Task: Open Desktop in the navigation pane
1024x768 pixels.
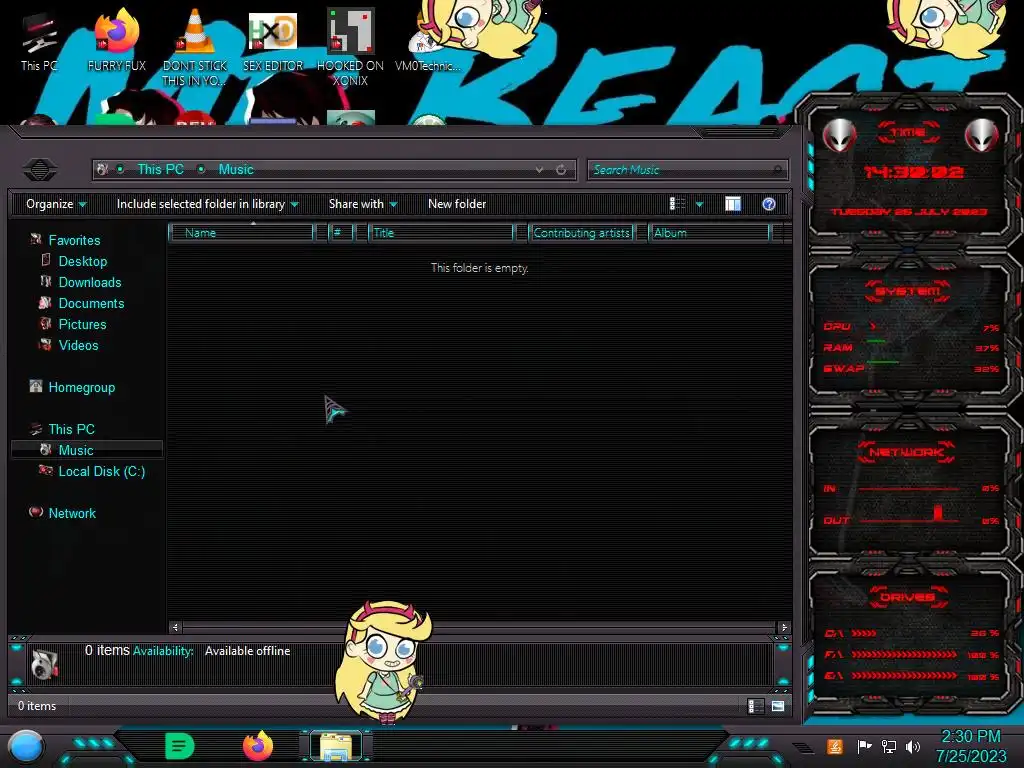Action: [x=83, y=261]
